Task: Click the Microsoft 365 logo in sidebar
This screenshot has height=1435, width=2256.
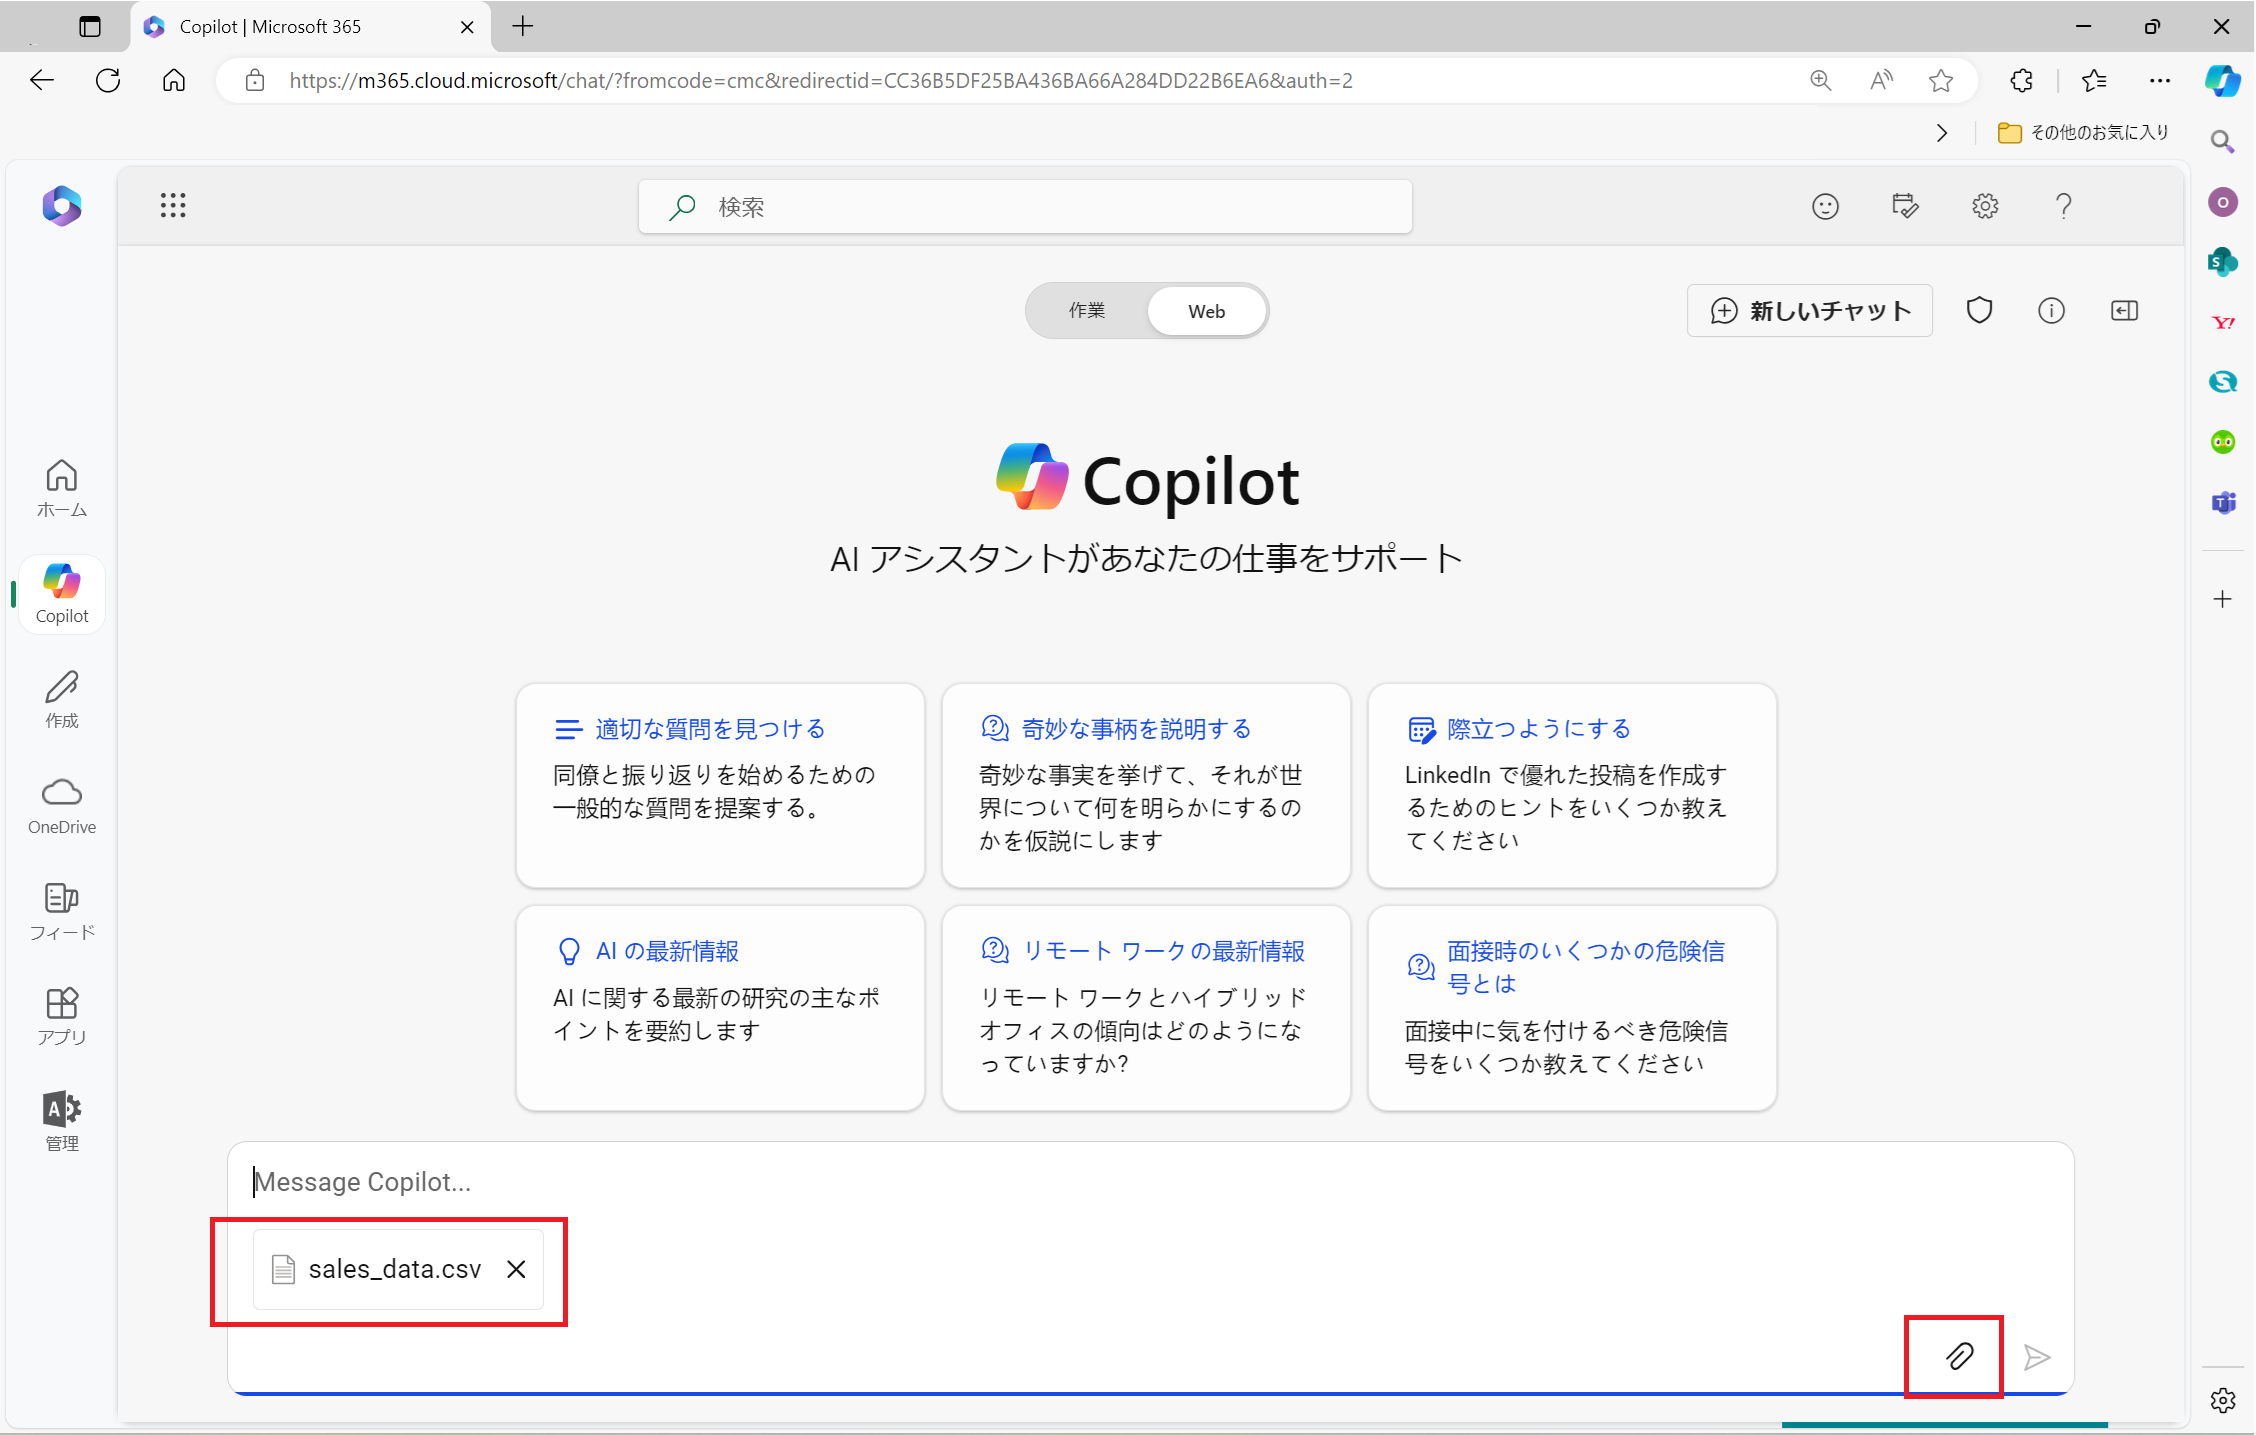Action: point(62,206)
